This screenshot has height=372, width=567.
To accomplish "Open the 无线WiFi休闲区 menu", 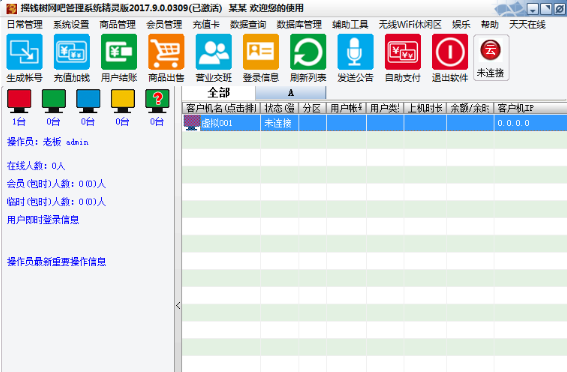I will click(410, 25).
